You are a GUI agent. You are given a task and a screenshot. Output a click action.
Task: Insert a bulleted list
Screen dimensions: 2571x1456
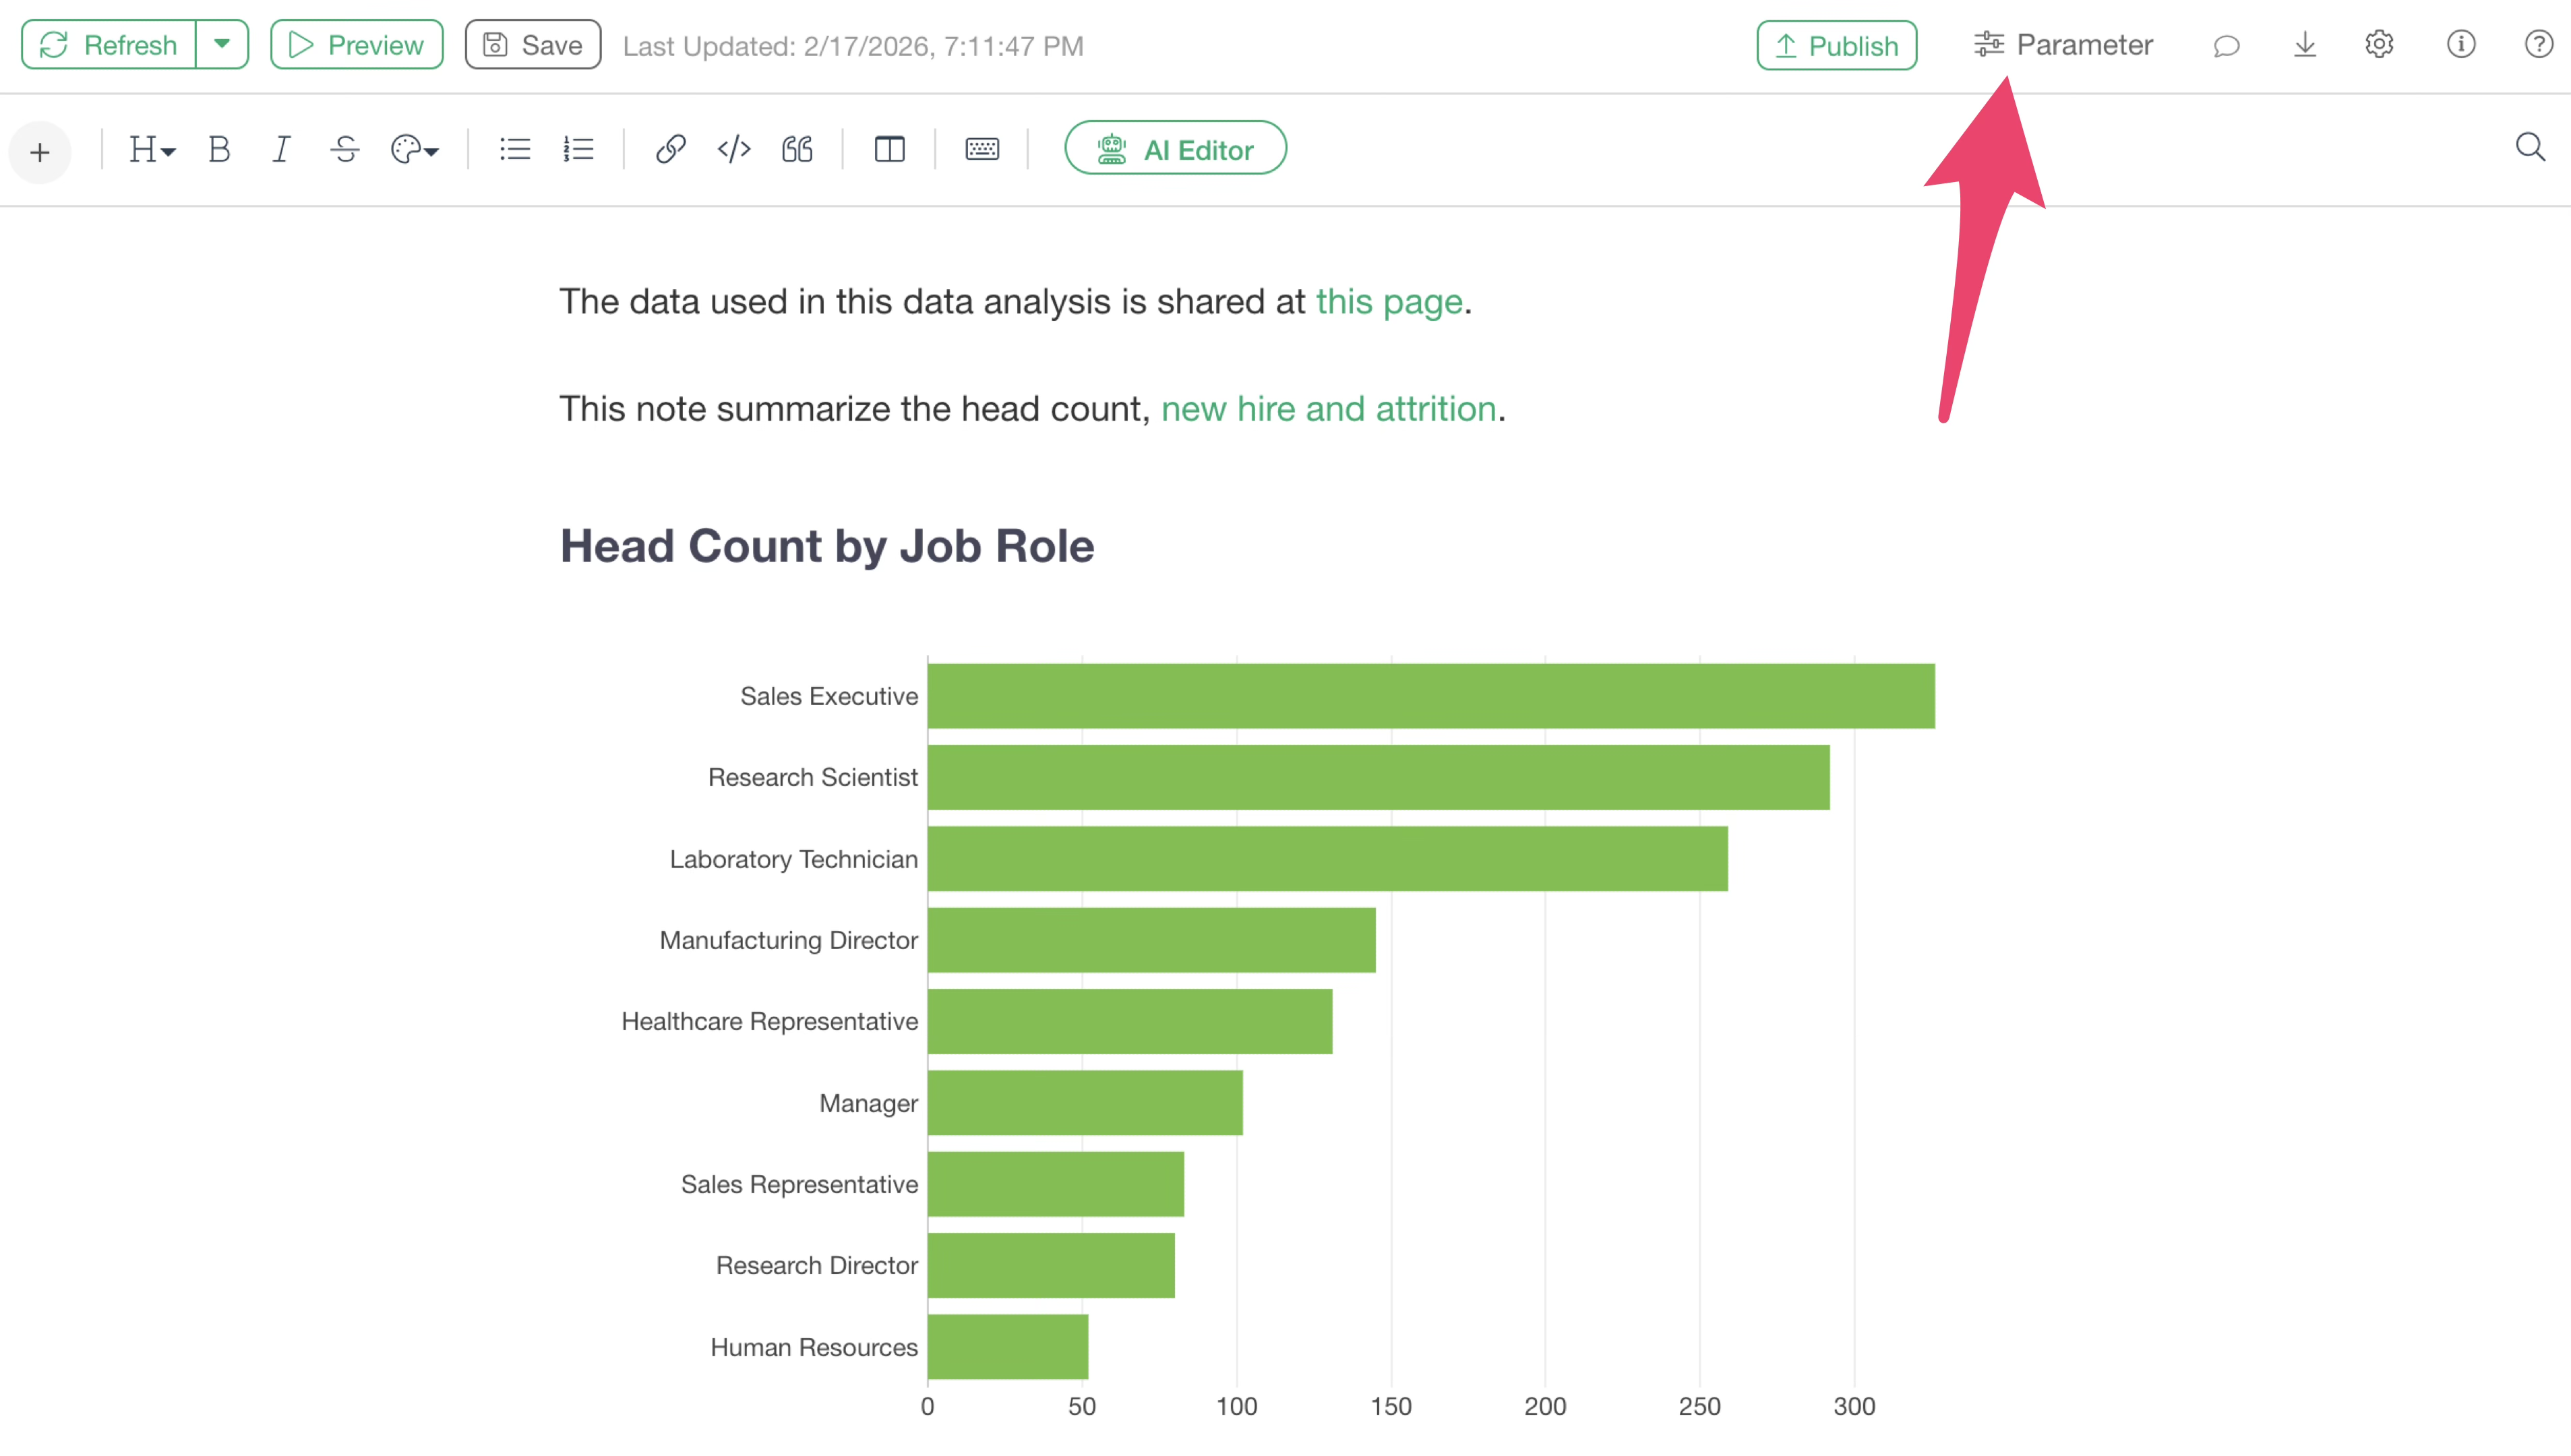coord(515,150)
